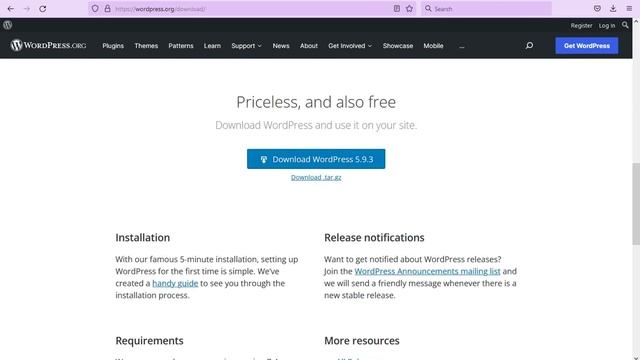Open the About menu item
The image size is (640, 360).
point(309,46)
